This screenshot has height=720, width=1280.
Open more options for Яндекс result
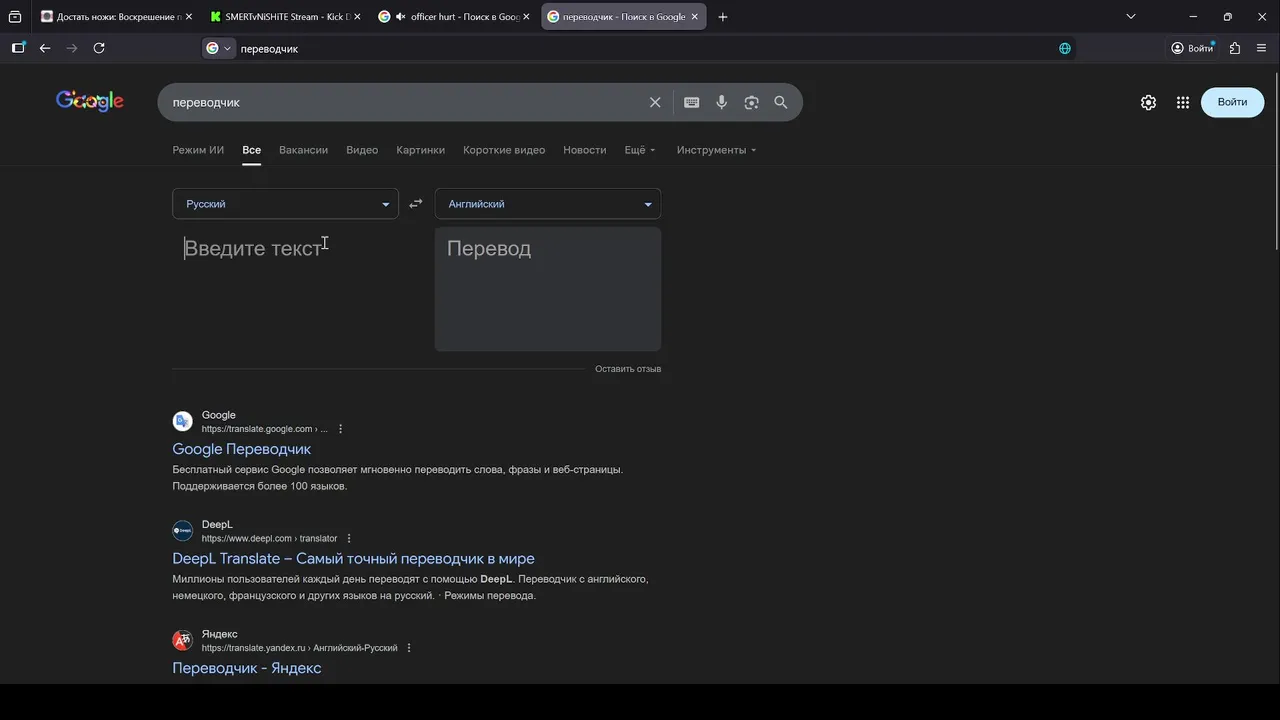(409, 648)
